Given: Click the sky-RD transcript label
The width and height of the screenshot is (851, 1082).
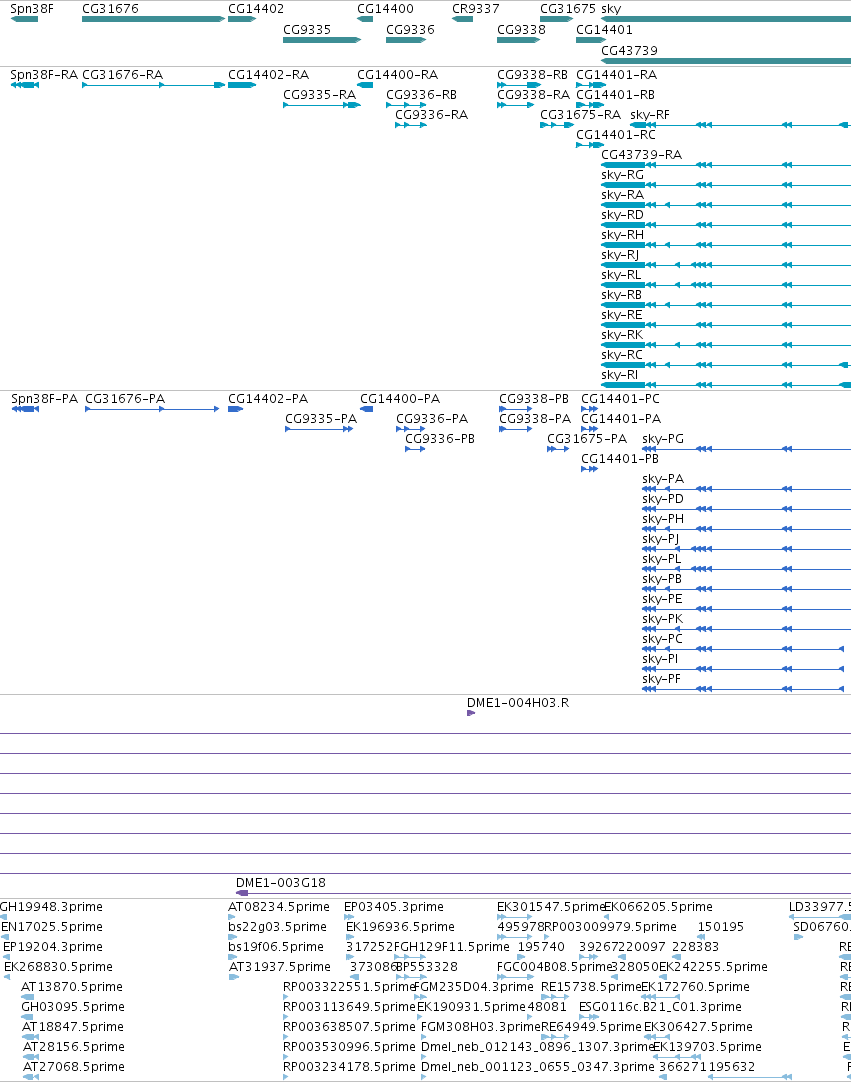Looking at the screenshot, I should 623,215.
